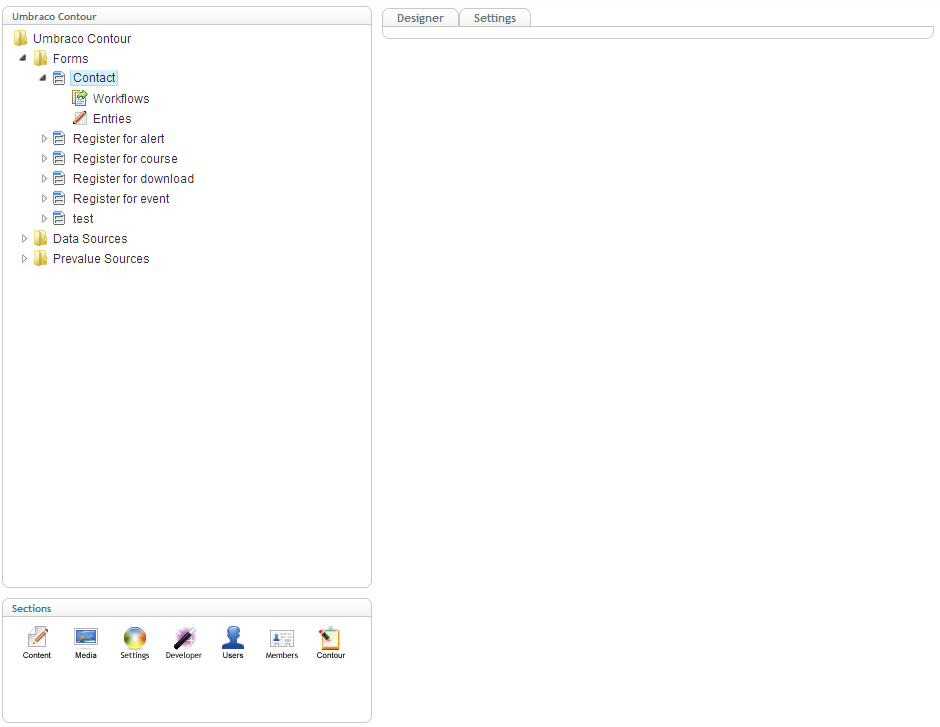
Task: Click the Entries pencil icon
Action: (x=80, y=118)
